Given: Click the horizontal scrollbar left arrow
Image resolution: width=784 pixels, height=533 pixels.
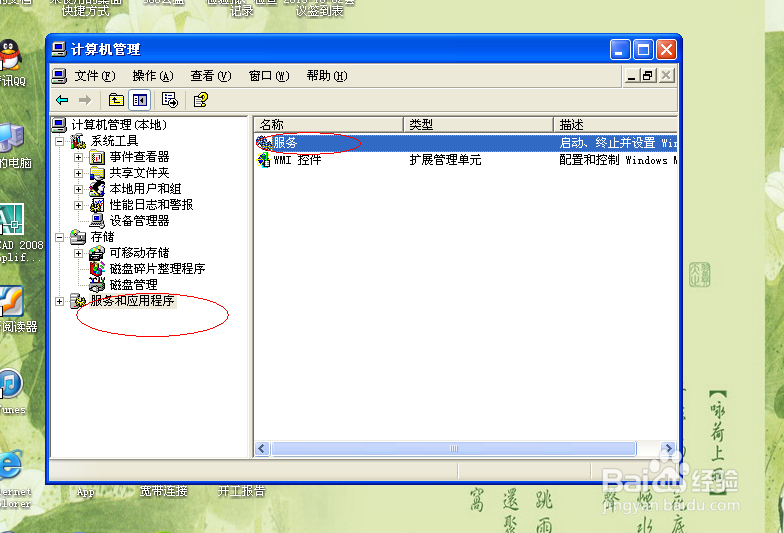Looking at the screenshot, I should 262,448.
